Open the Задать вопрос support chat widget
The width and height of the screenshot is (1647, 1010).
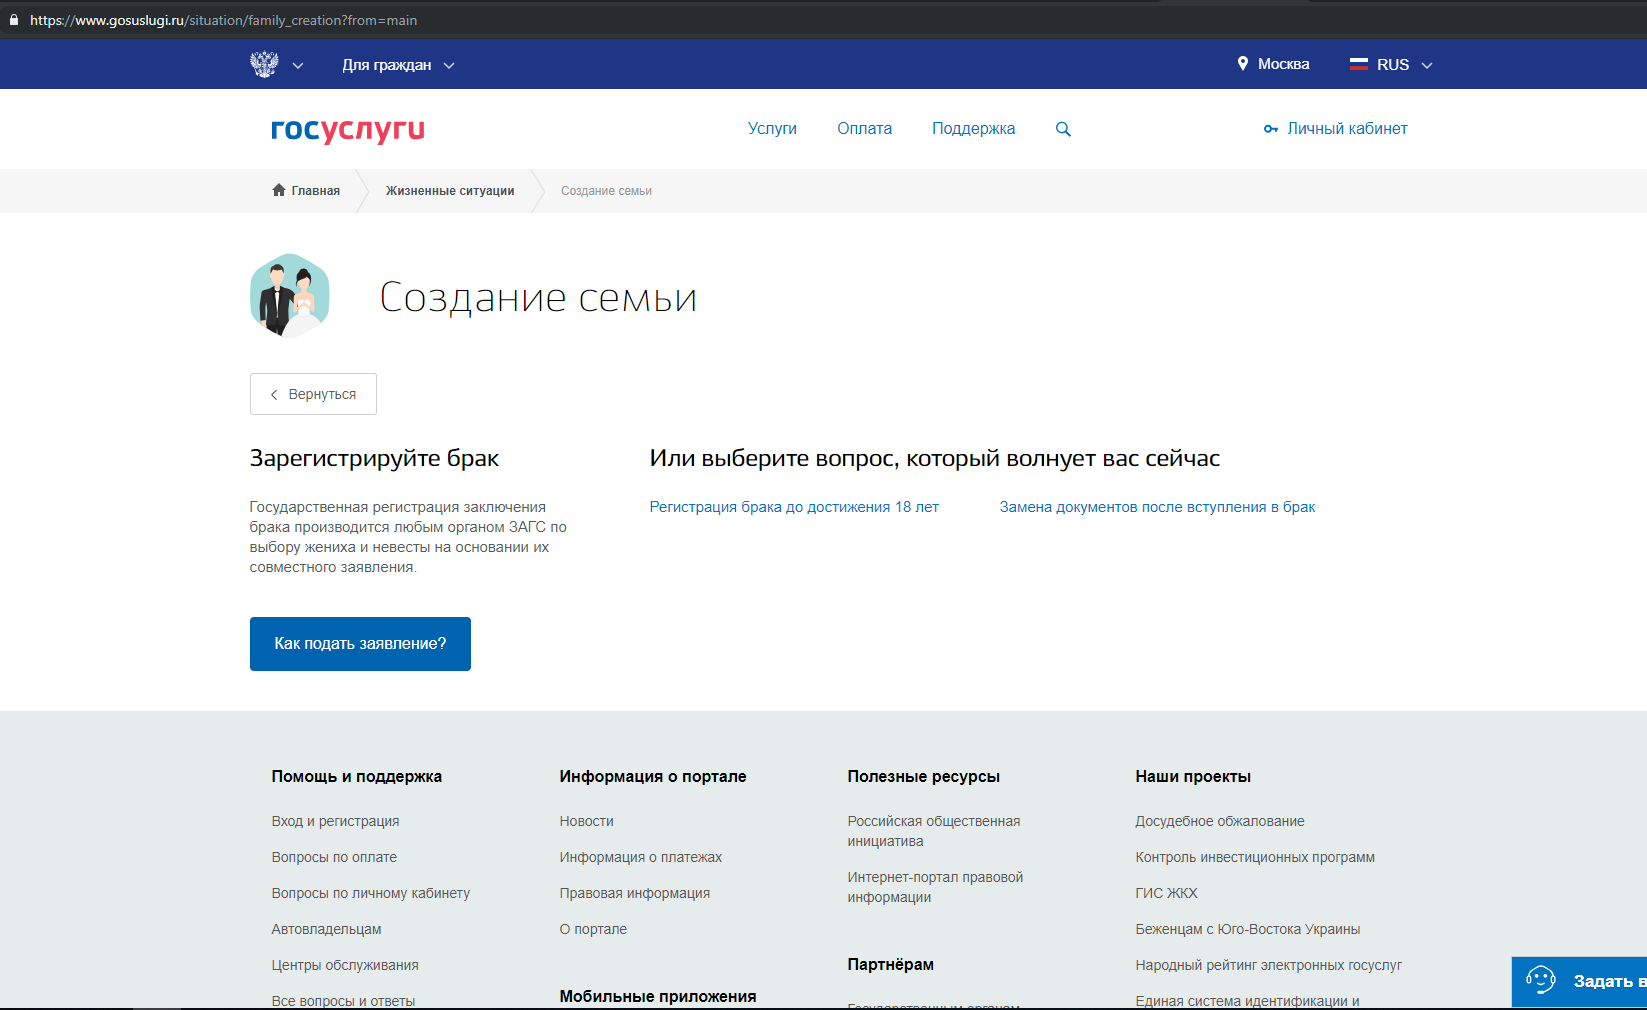pyautogui.click(x=1579, y=981)
